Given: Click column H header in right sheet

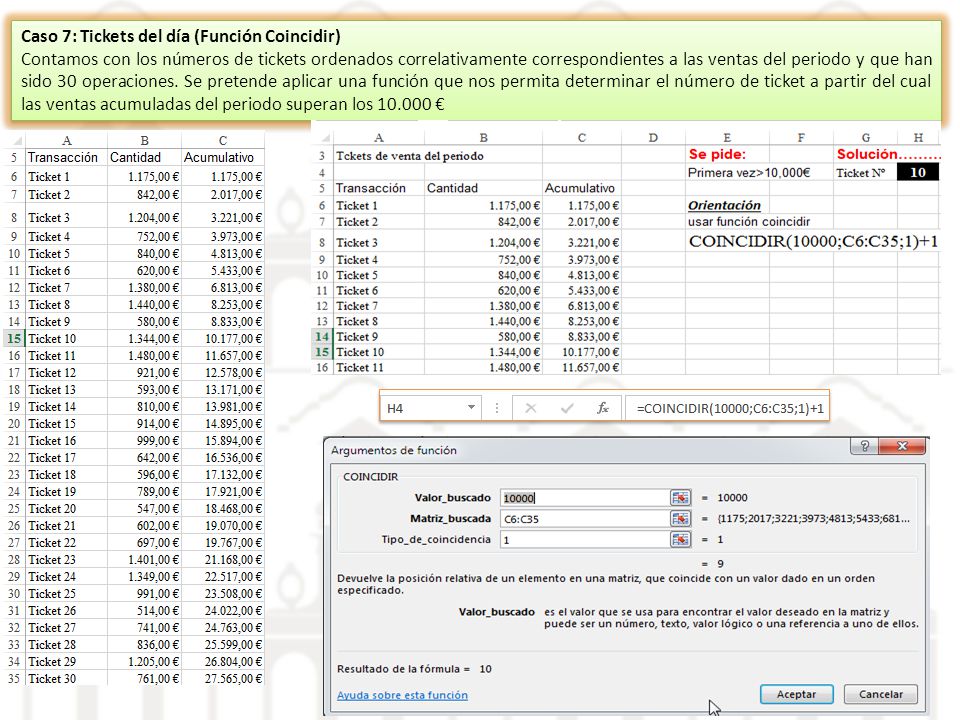Looking at the screenshot, I should pos(918,138).
